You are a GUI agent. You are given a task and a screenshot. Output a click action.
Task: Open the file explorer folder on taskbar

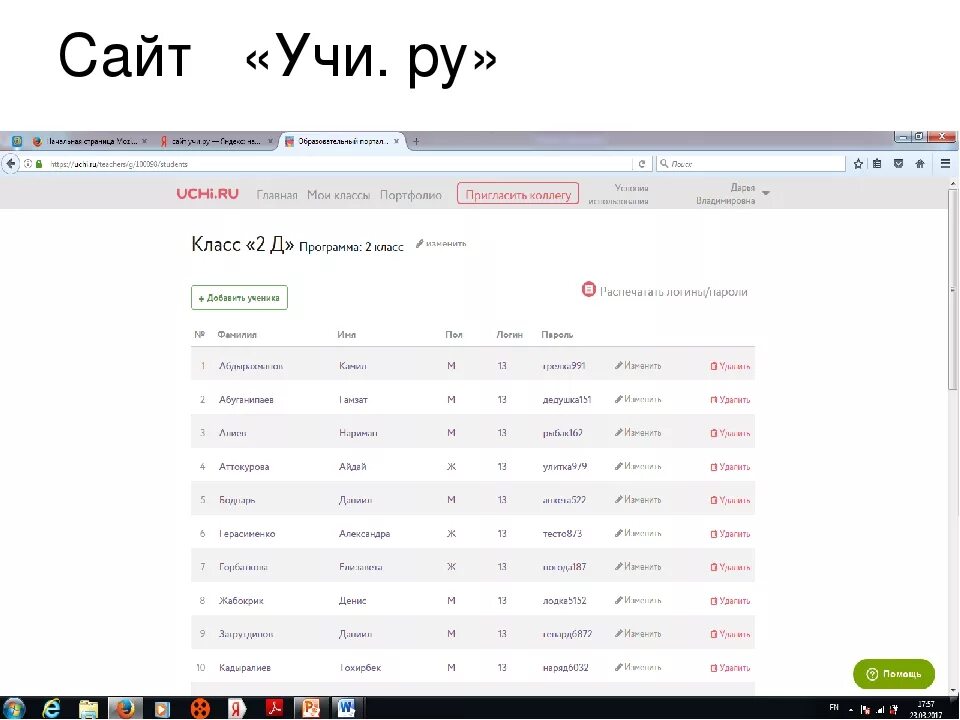(88, 708)
